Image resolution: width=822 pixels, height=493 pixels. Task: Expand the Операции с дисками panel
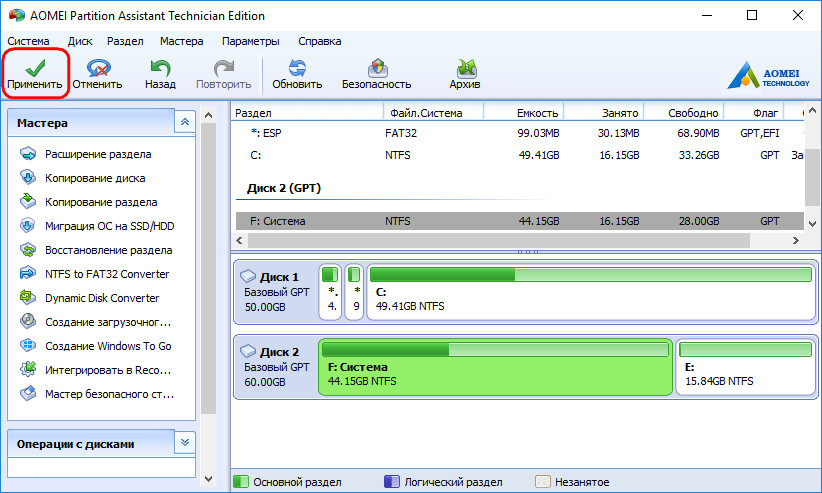pos(185,443)
